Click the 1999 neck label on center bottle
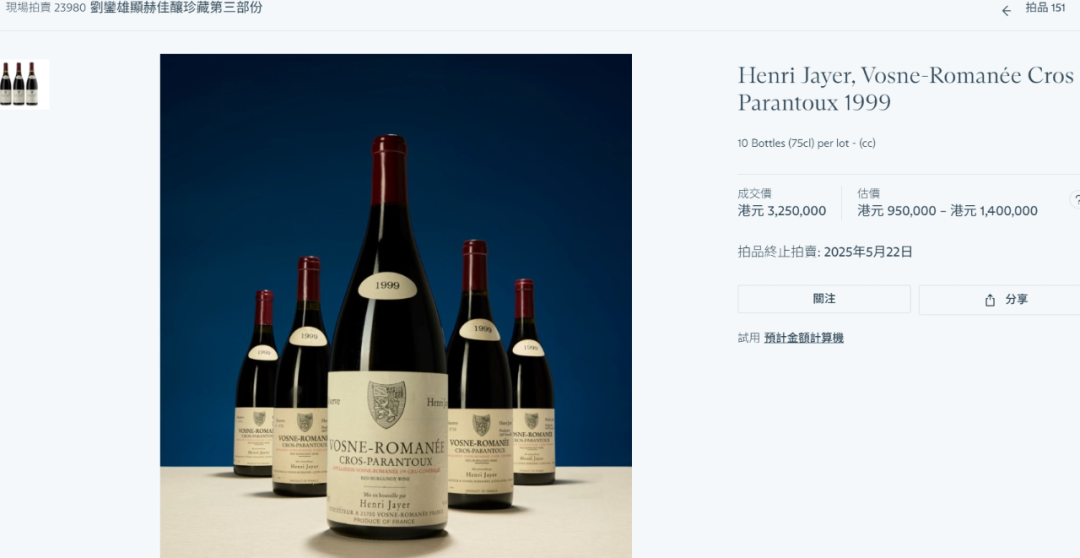The image size is (1080, 558). click(x=387, y=285)
